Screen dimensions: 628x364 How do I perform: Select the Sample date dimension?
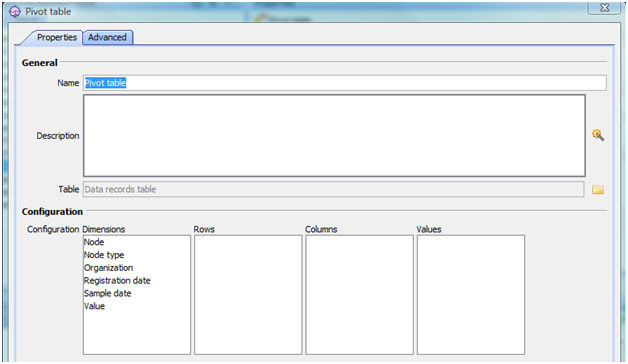[108, 293]
